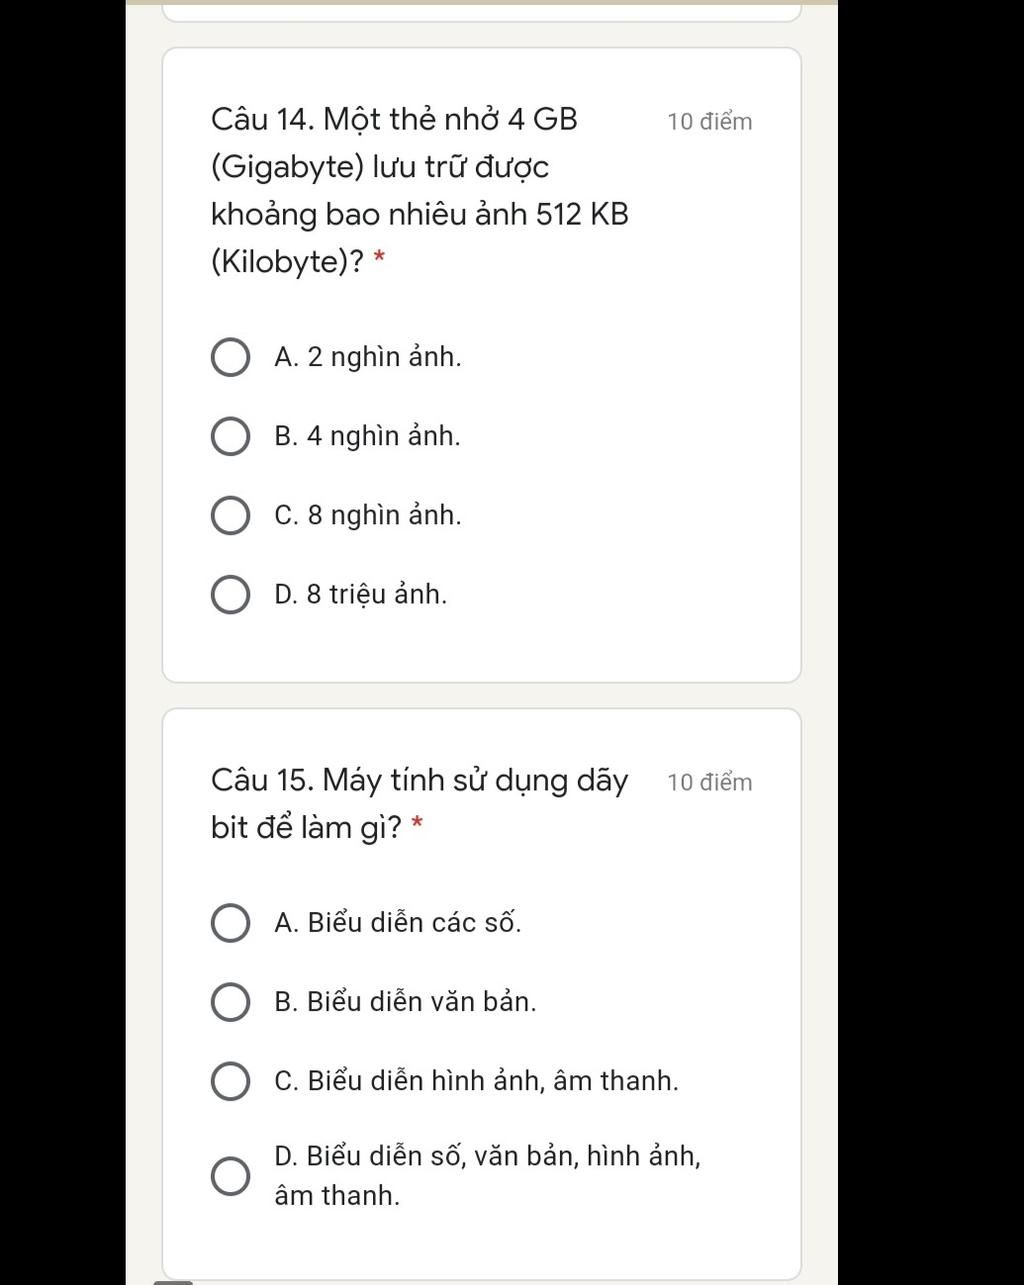This screenshot has height=1285, width=1024.
Task: Click the '10 điểm' label of Câu 14
Action: (710, 122)
